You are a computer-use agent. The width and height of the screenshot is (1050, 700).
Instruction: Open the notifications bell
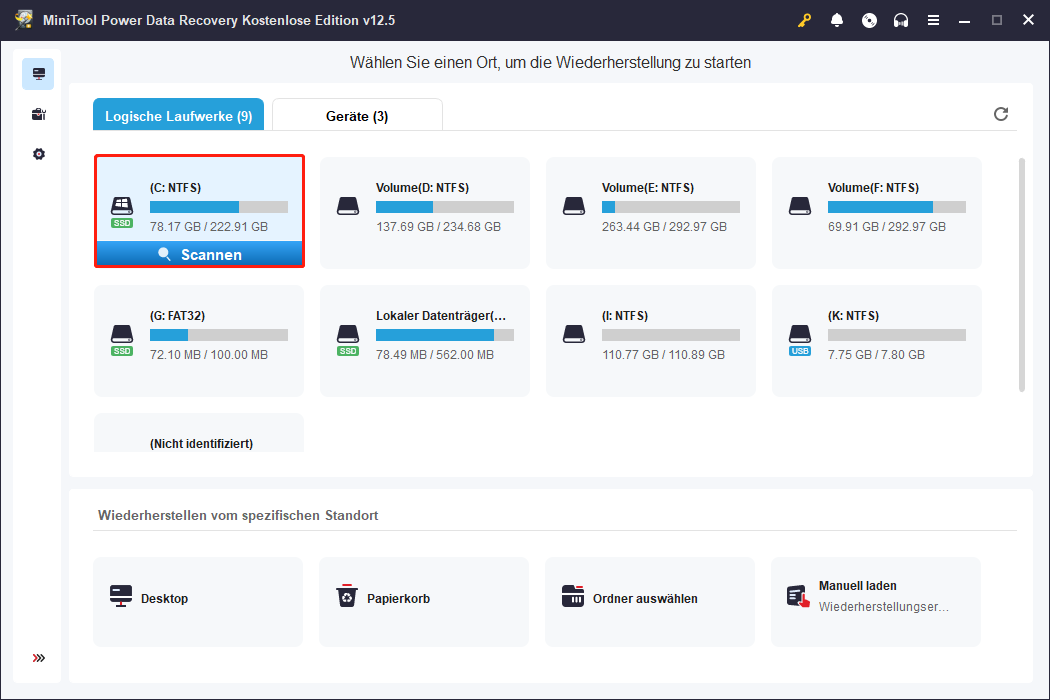836,20
